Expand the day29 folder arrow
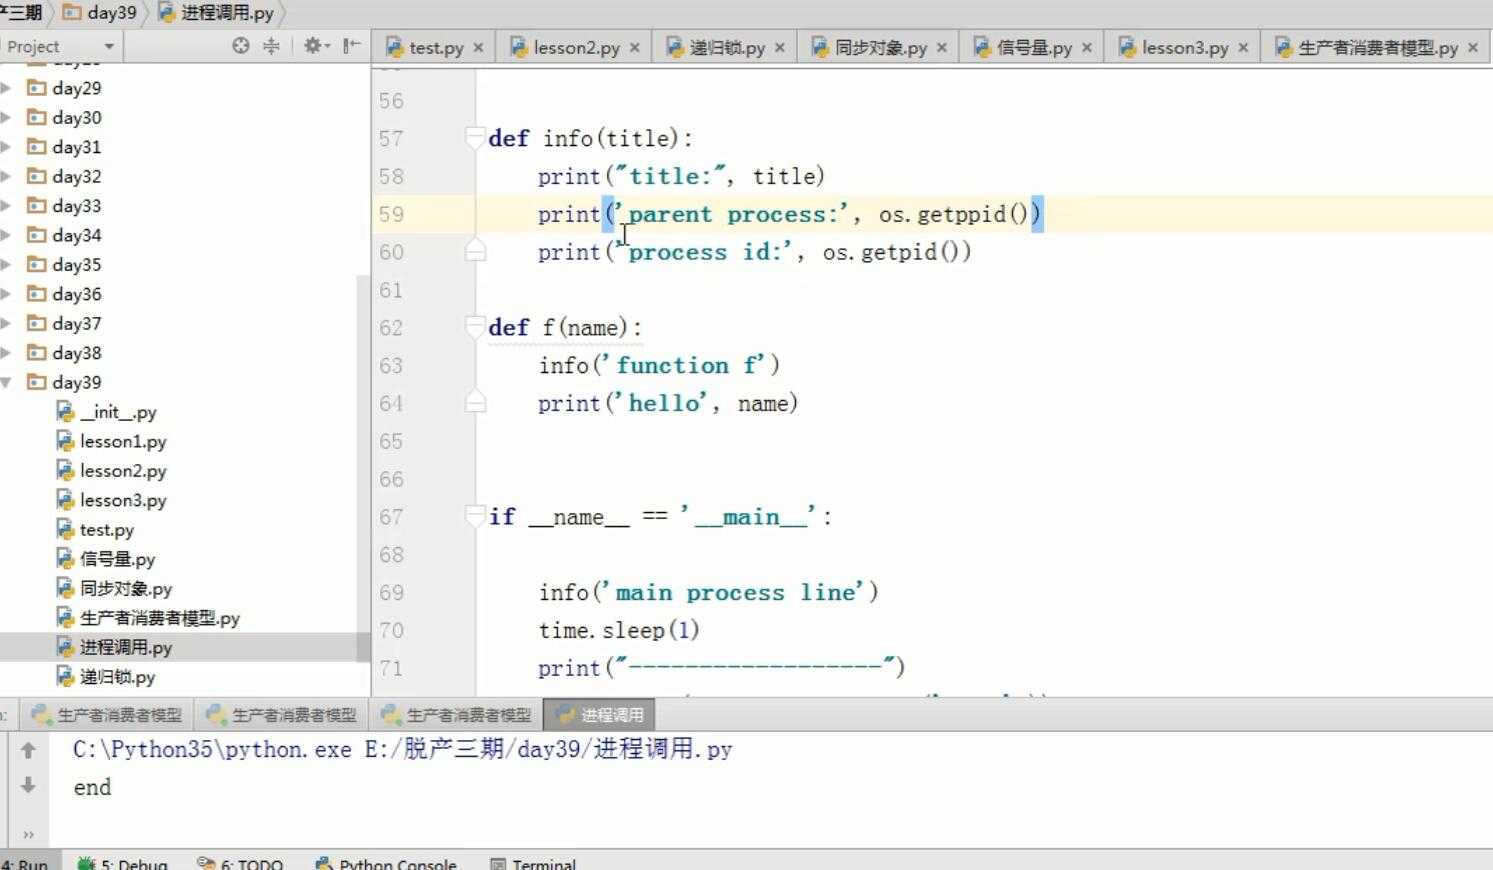Viewport: 1493px width, 870px height. coord(6,88)
